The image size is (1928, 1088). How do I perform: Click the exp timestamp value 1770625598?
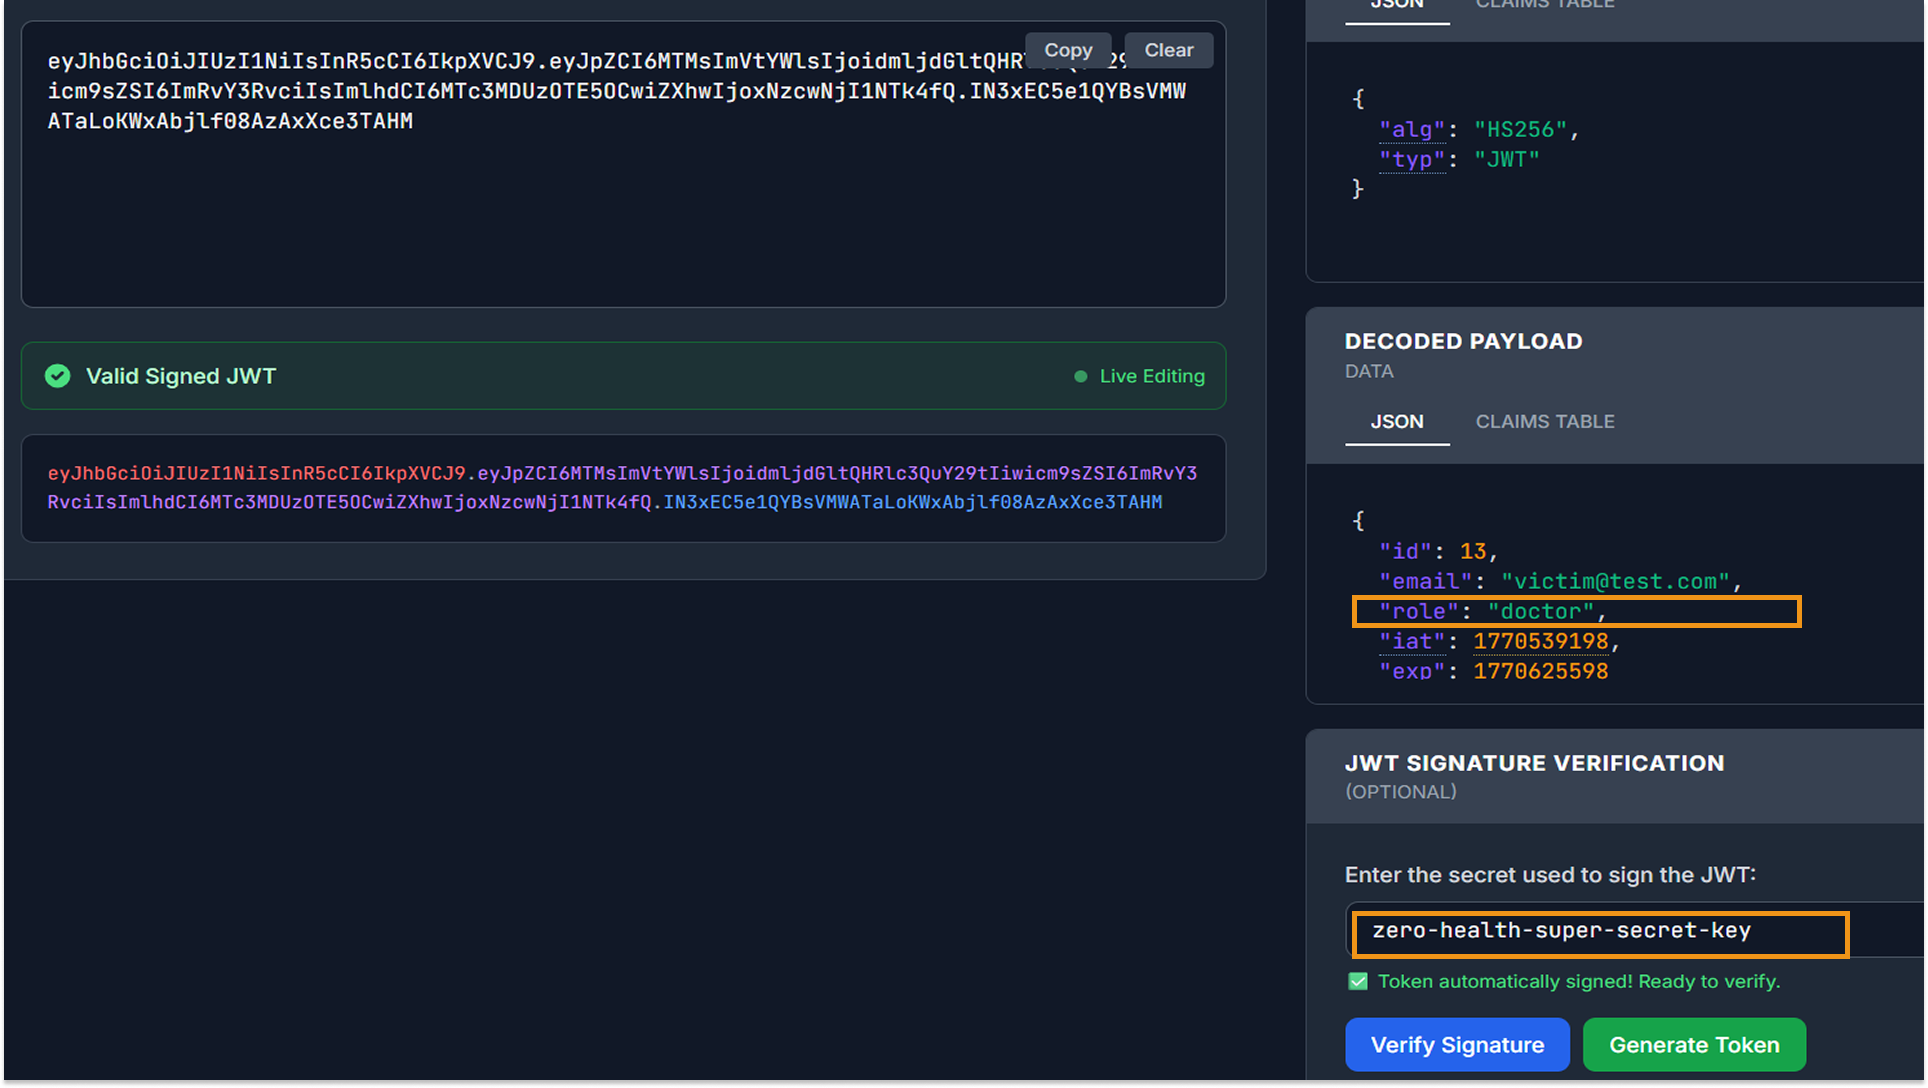coord(1540,672)
